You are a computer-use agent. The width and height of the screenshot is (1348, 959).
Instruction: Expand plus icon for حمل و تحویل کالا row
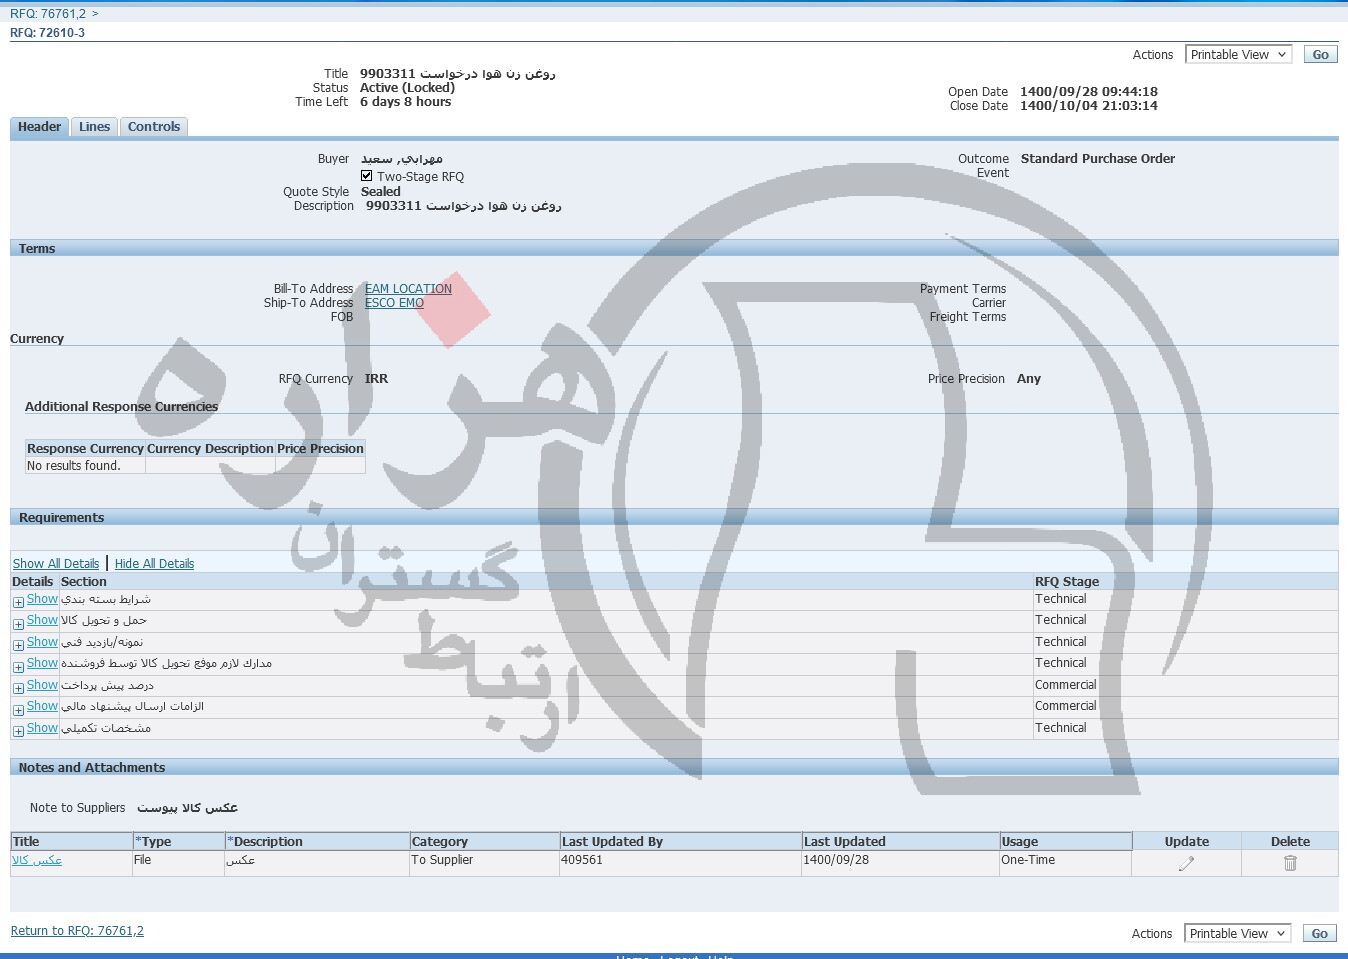point(18,624)
